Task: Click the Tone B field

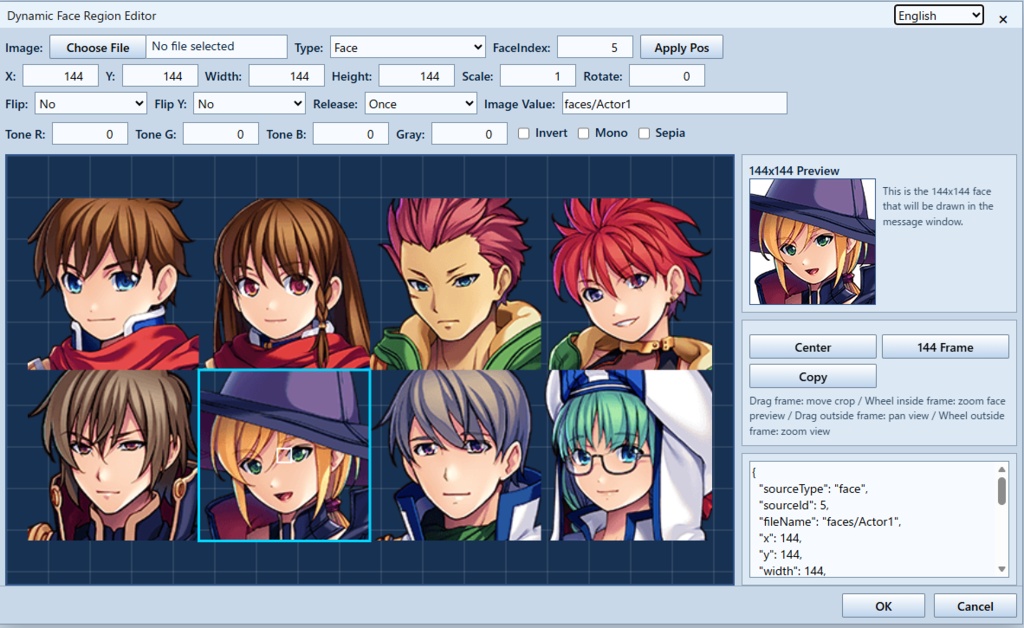Action: coord(351,134)
